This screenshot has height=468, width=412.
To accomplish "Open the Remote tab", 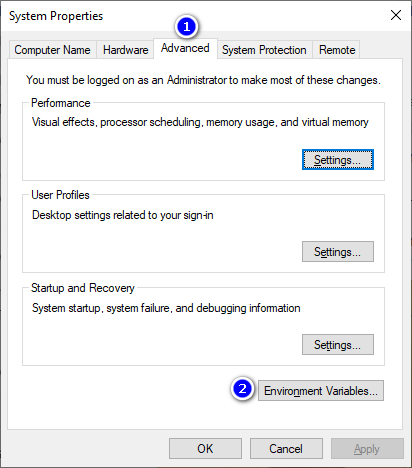I will (x=337, y=50).
